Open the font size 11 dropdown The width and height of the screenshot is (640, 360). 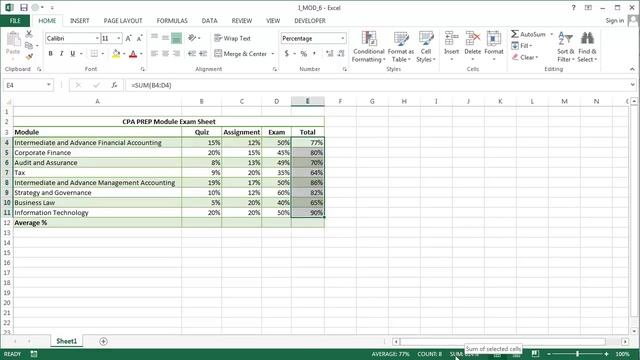[119, 38]
